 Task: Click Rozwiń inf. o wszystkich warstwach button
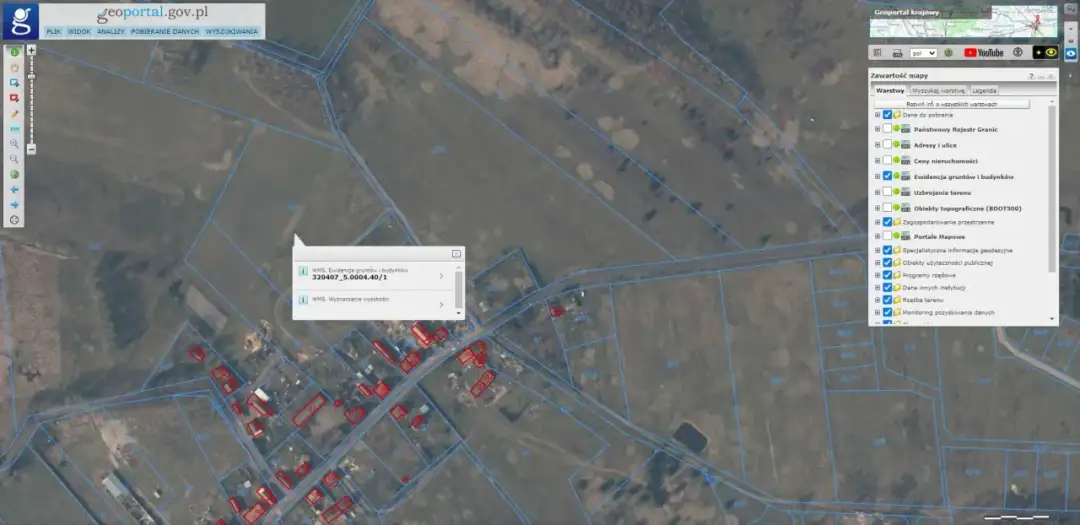coord(951,104)
